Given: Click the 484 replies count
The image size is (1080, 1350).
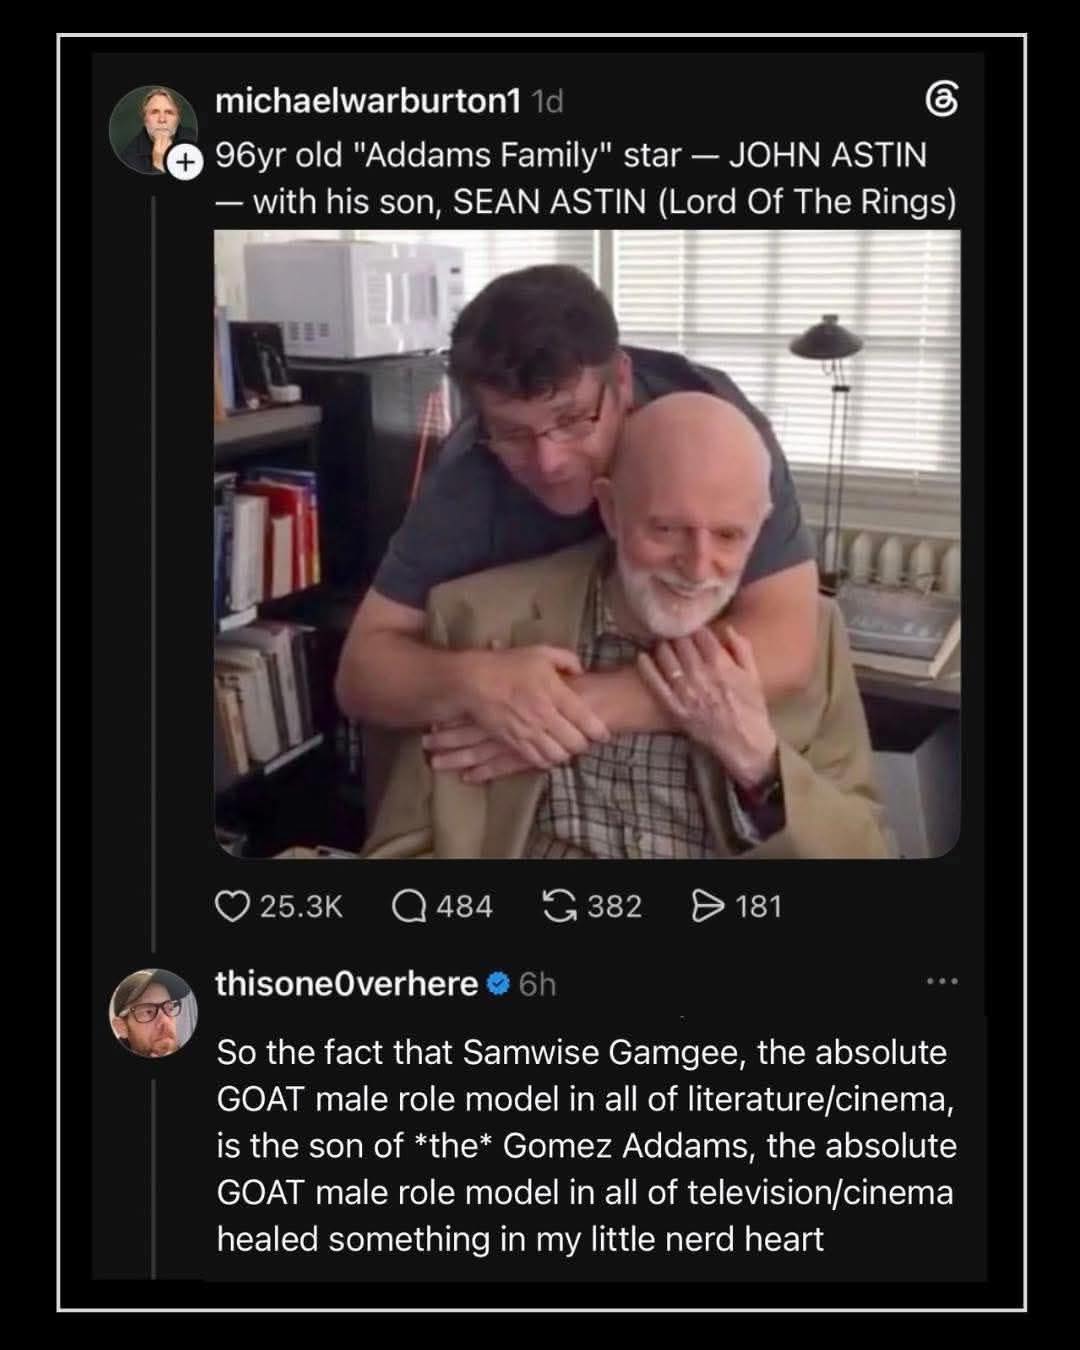Looking at the screenshot, I should tap(465, 906).
